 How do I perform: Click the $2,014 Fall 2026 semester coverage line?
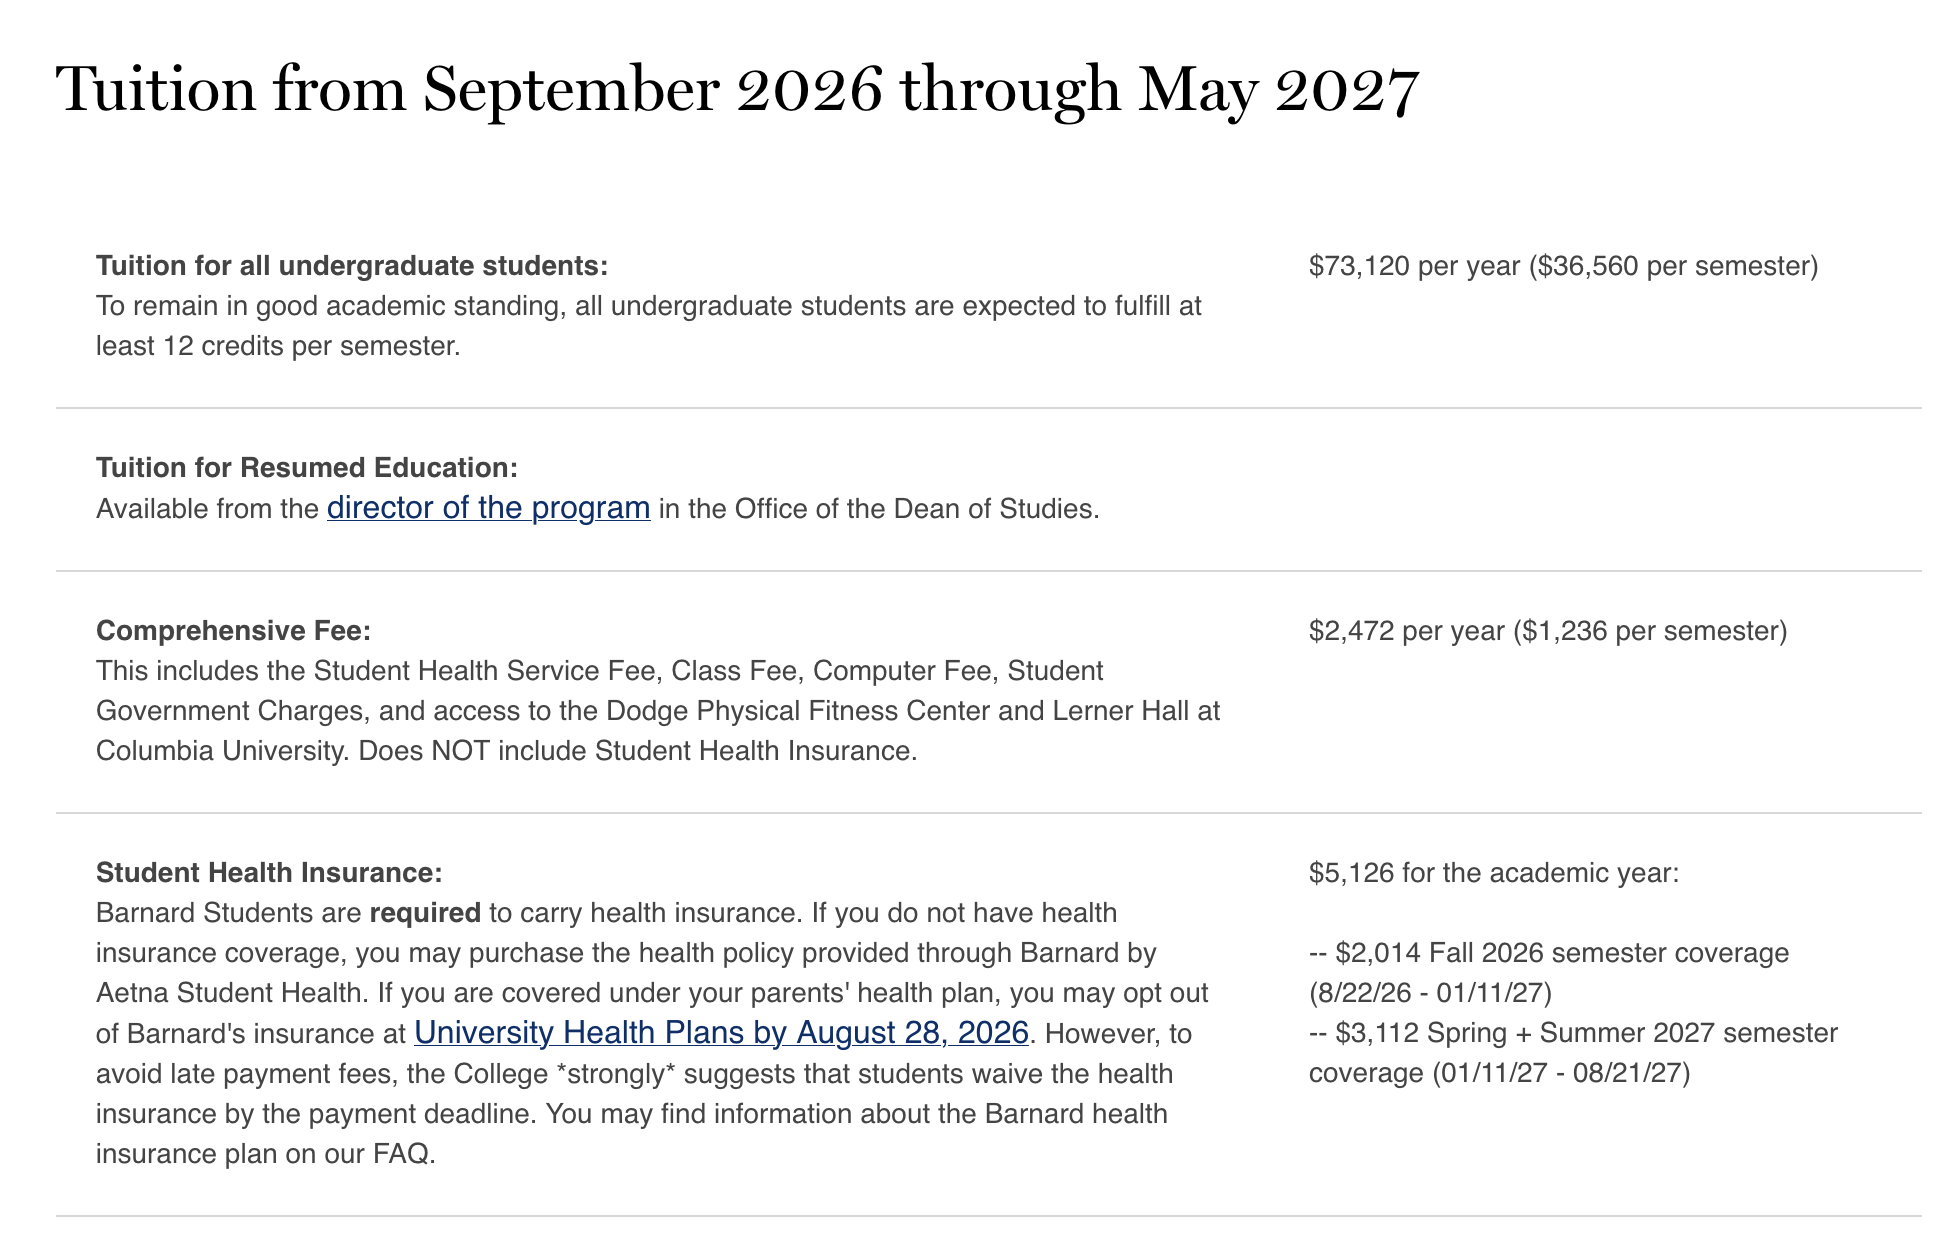click(1549, 953)
